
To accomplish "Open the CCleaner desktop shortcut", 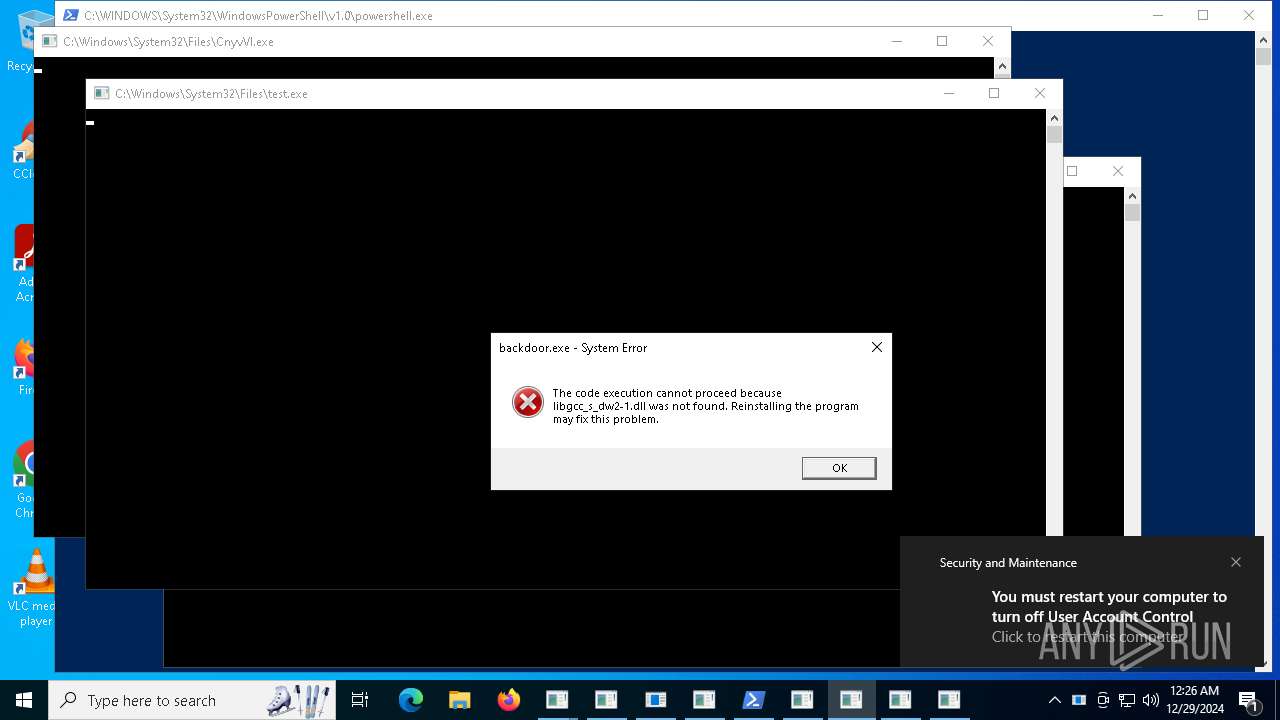I will (24, 150).
